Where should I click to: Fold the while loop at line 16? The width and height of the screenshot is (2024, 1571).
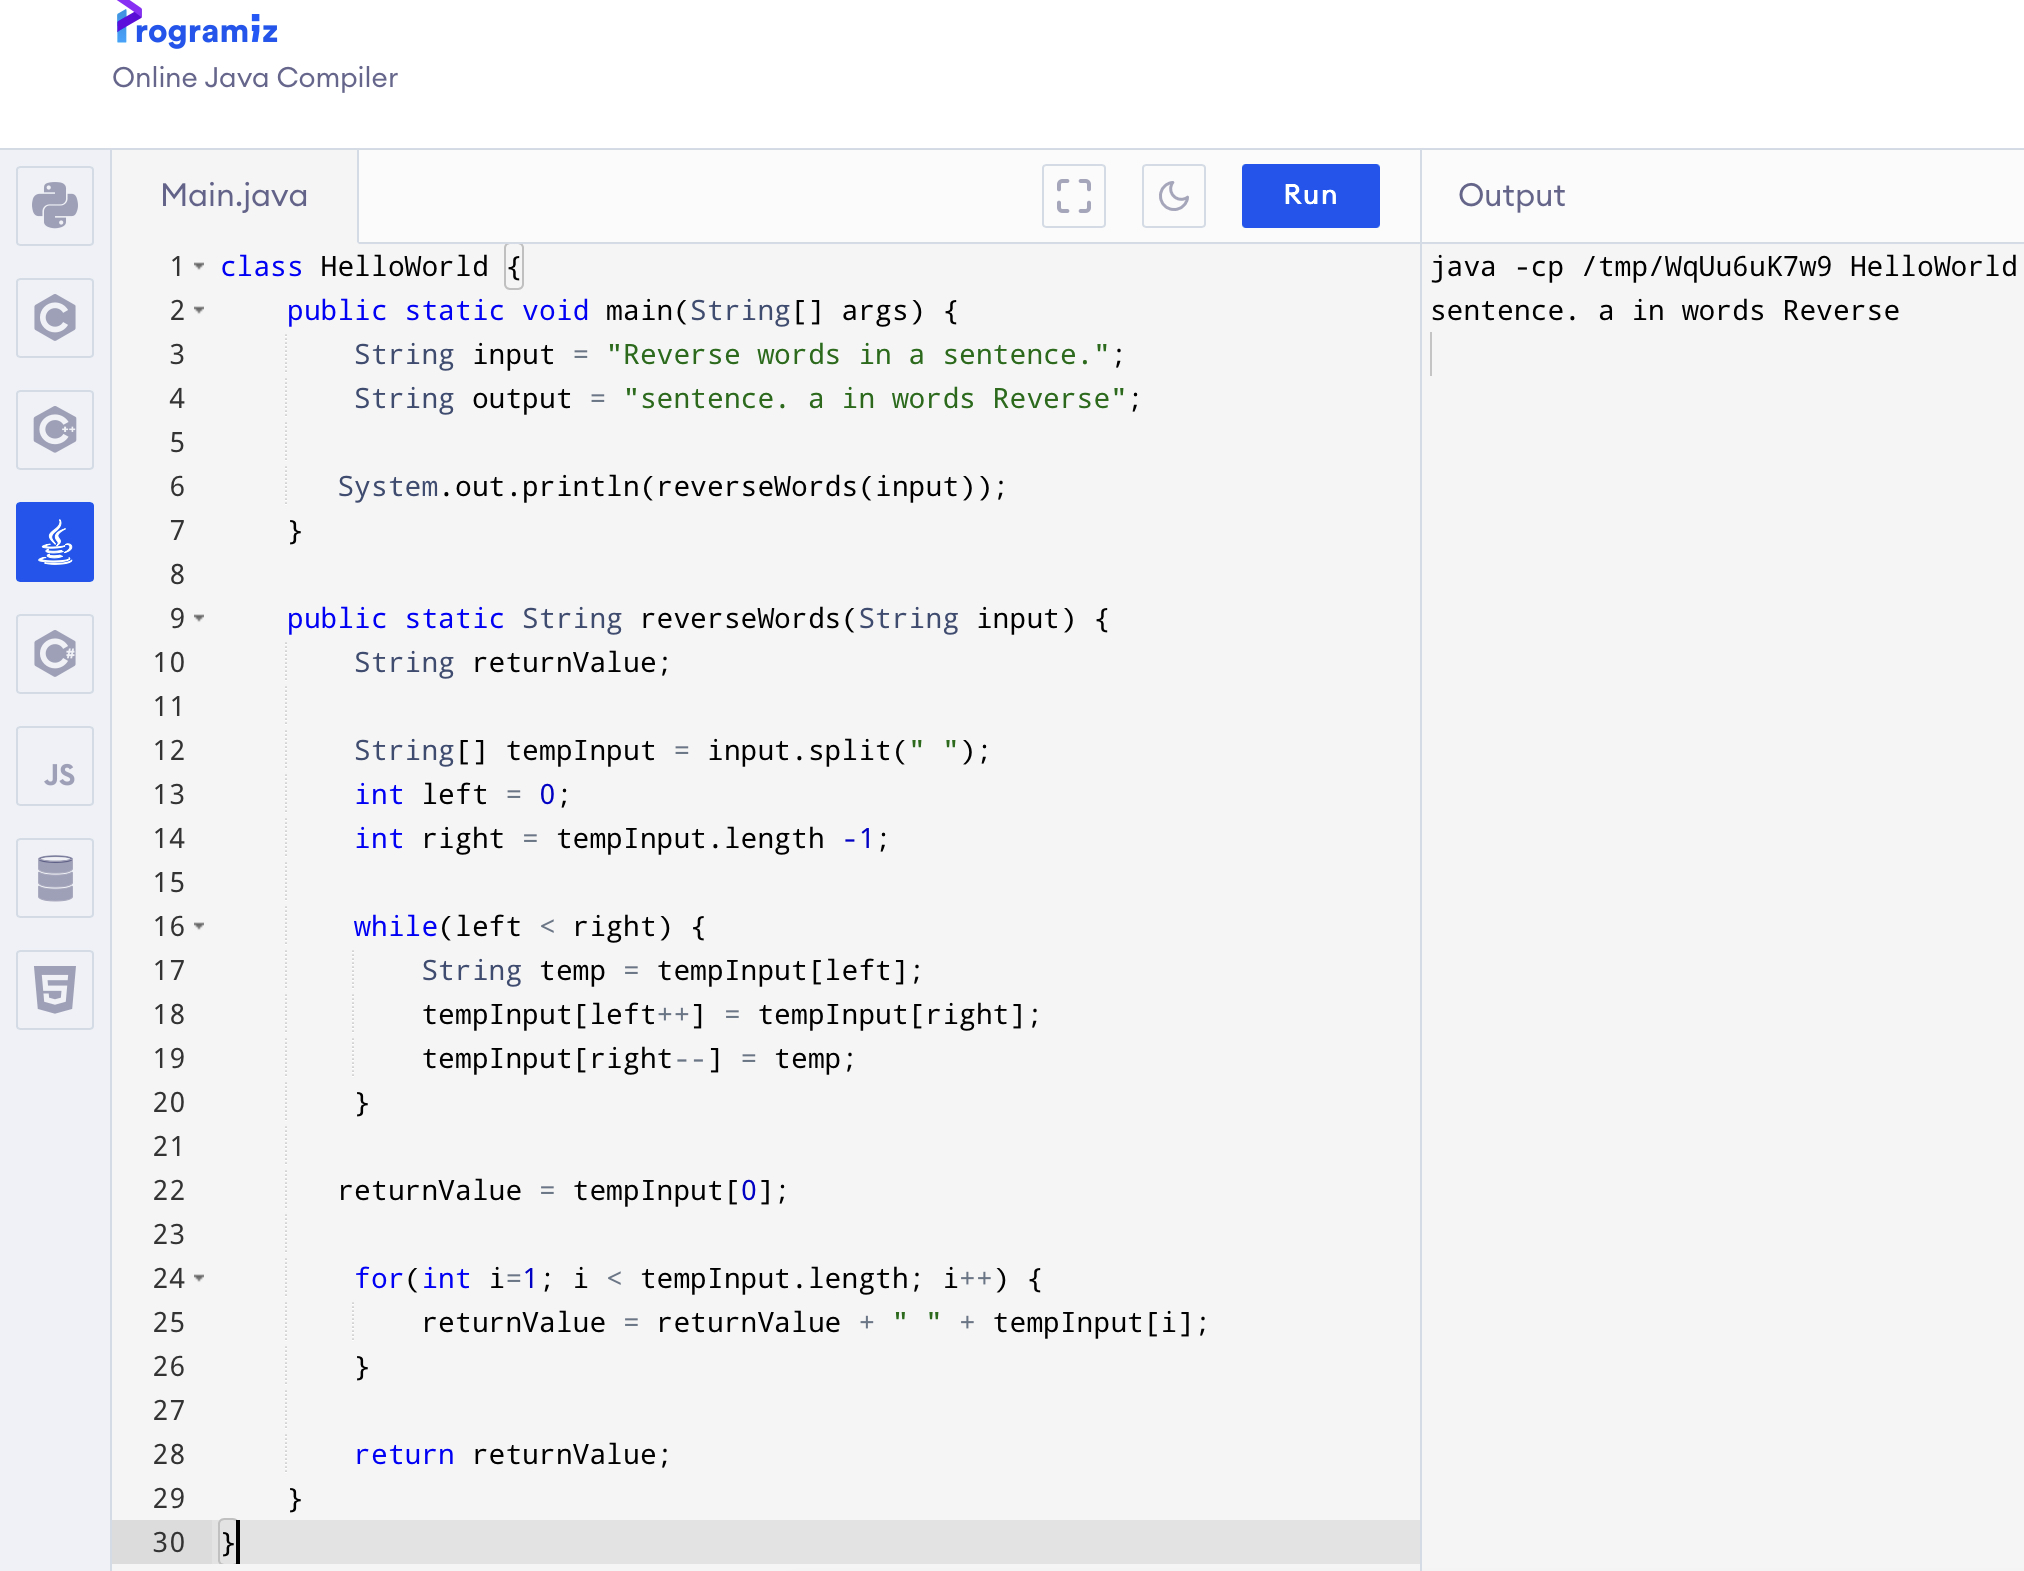point(199,927)
